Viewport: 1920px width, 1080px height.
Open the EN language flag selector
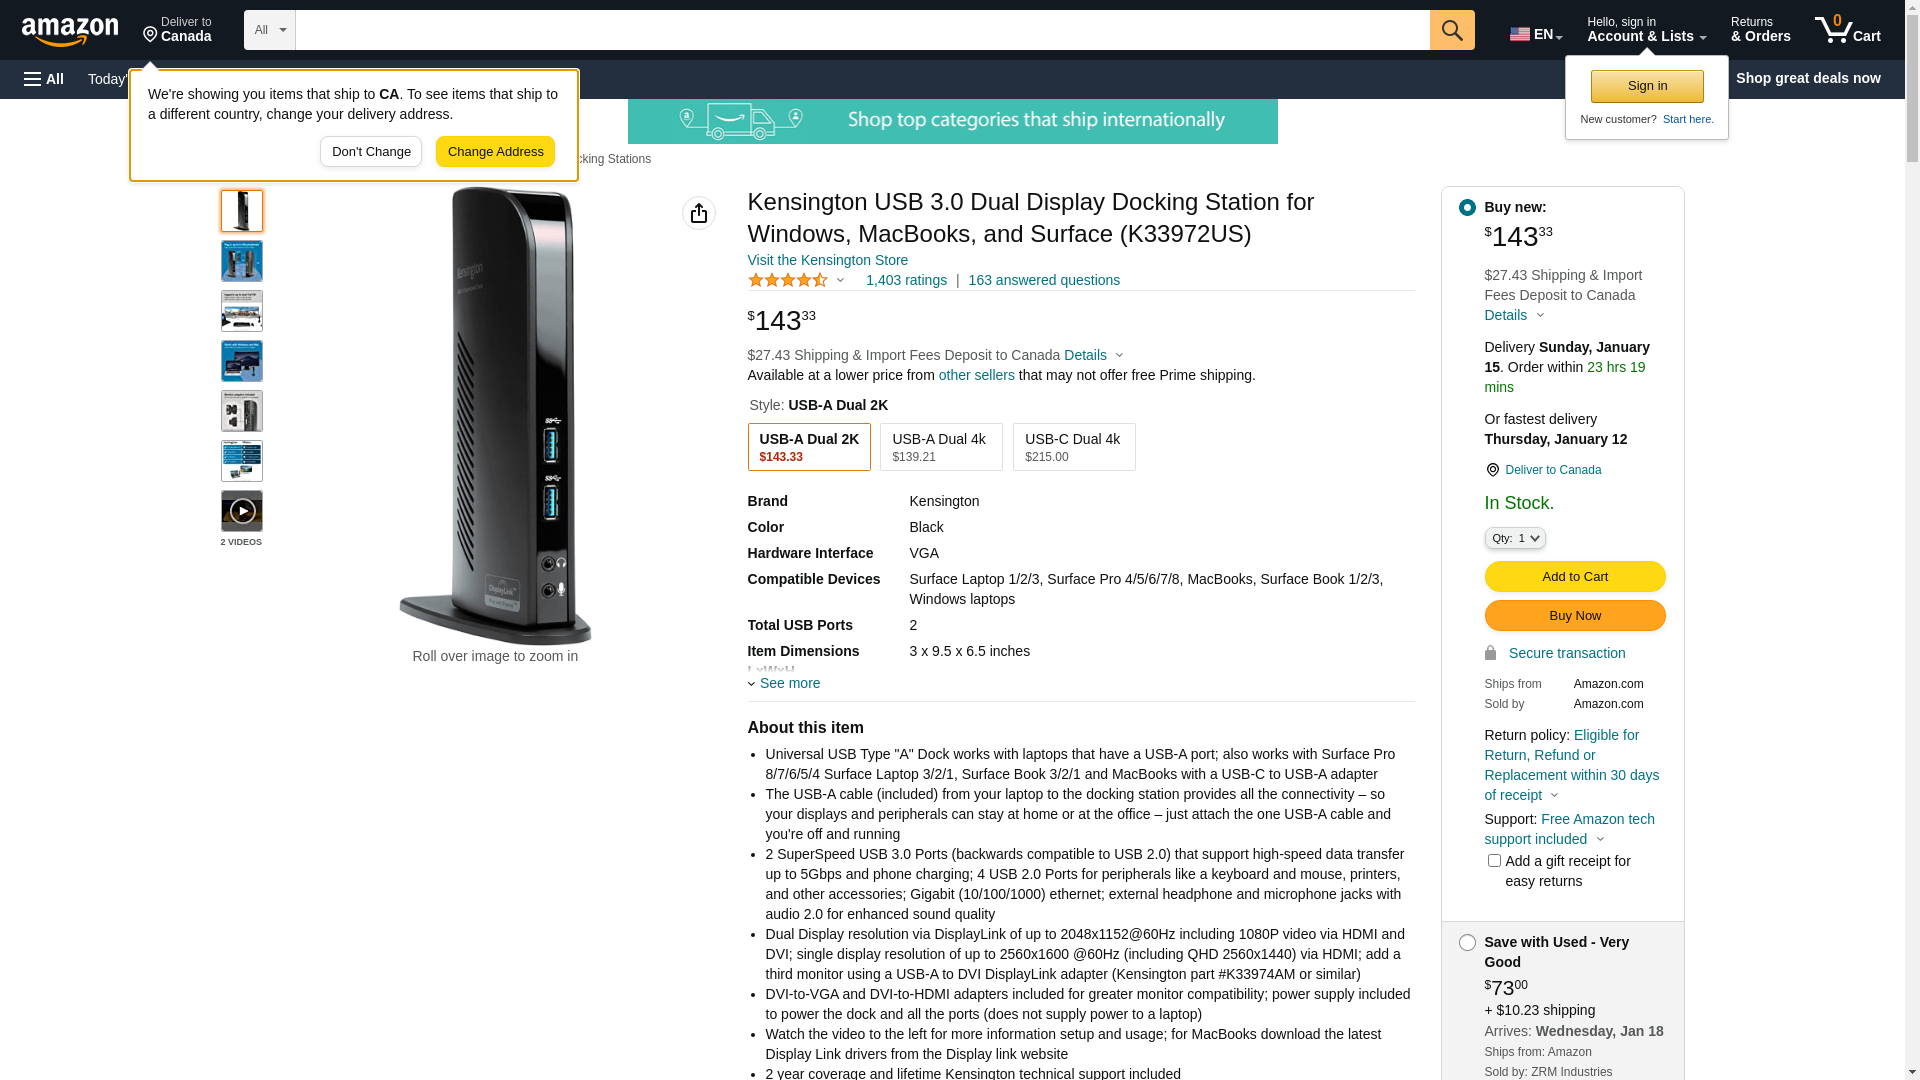click(1536, 34)
